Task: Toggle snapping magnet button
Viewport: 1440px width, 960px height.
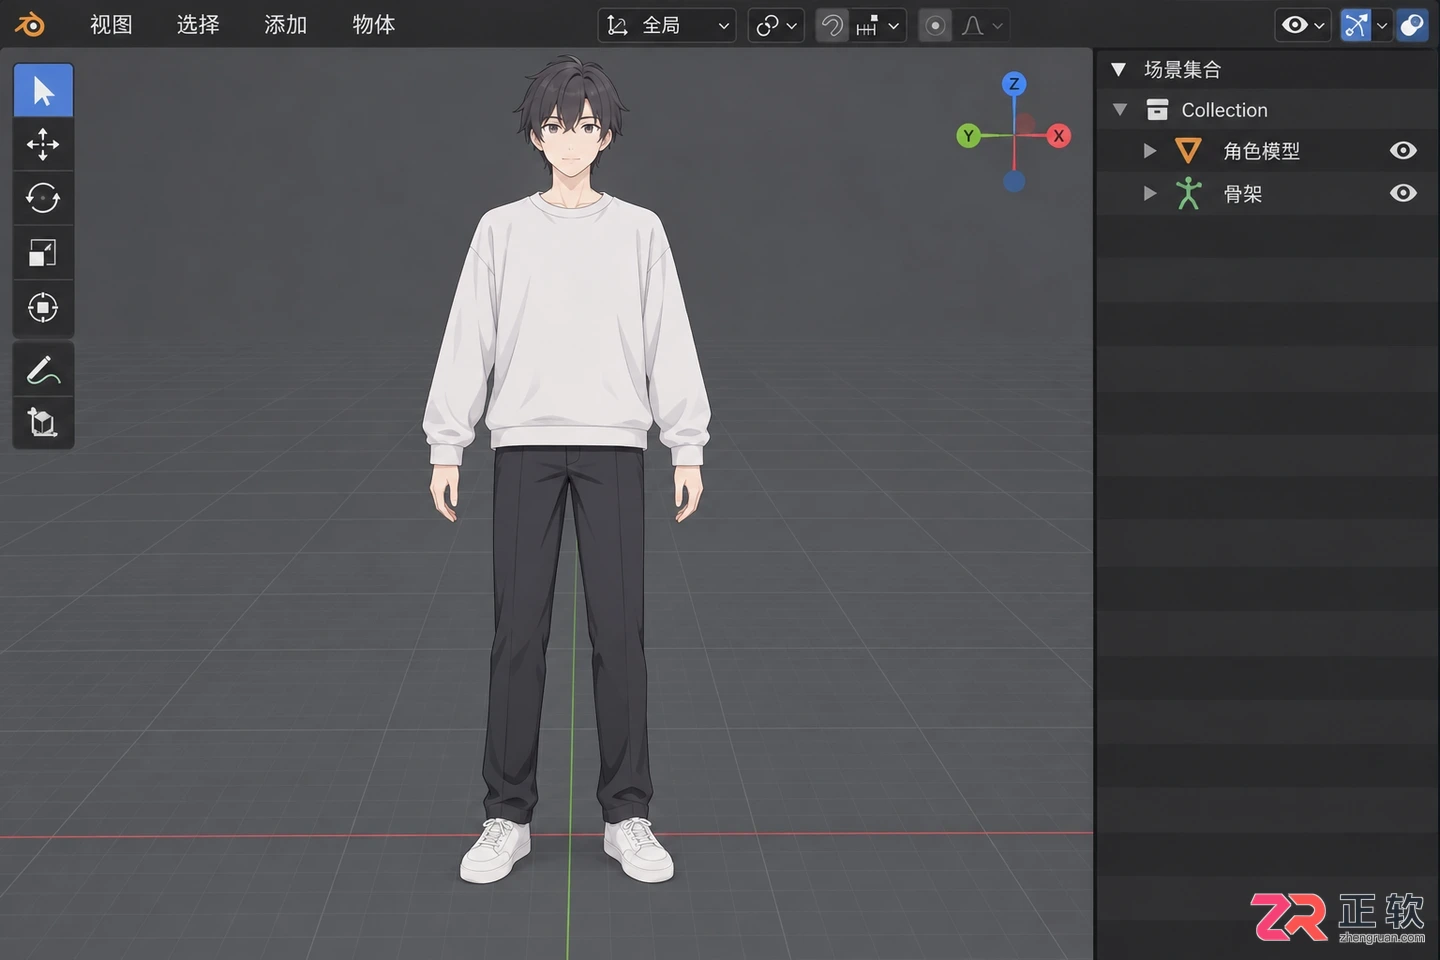Action: (832, 25)
